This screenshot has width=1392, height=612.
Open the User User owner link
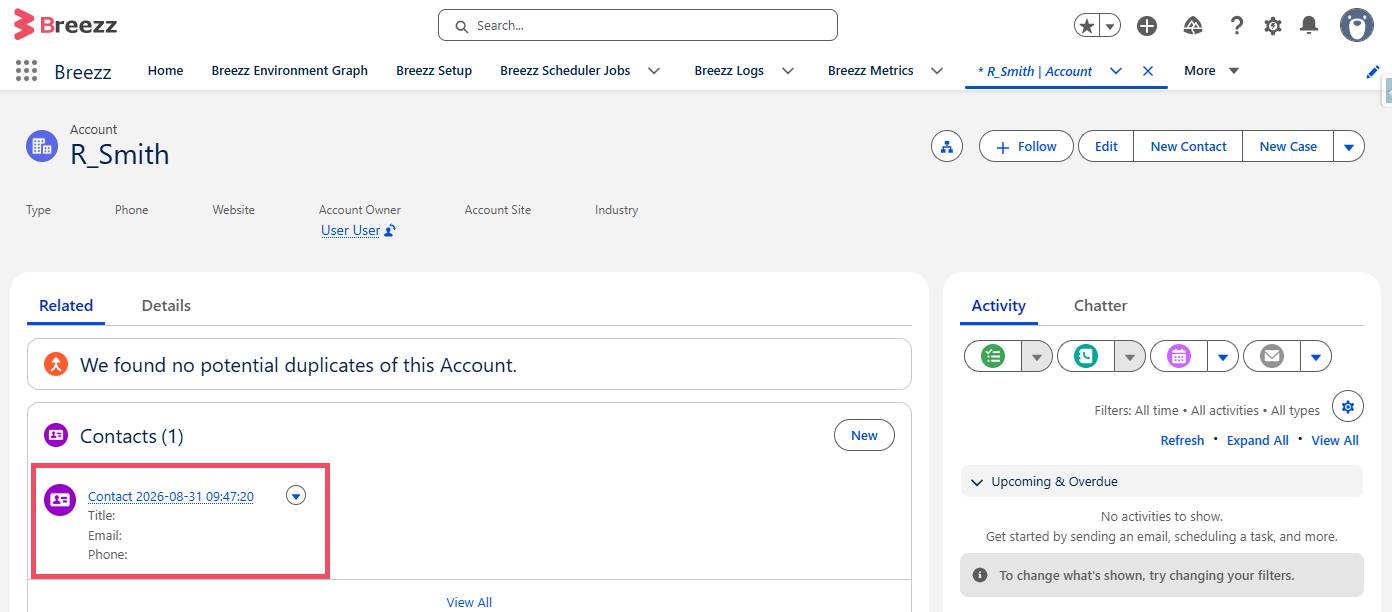[350, 230]
